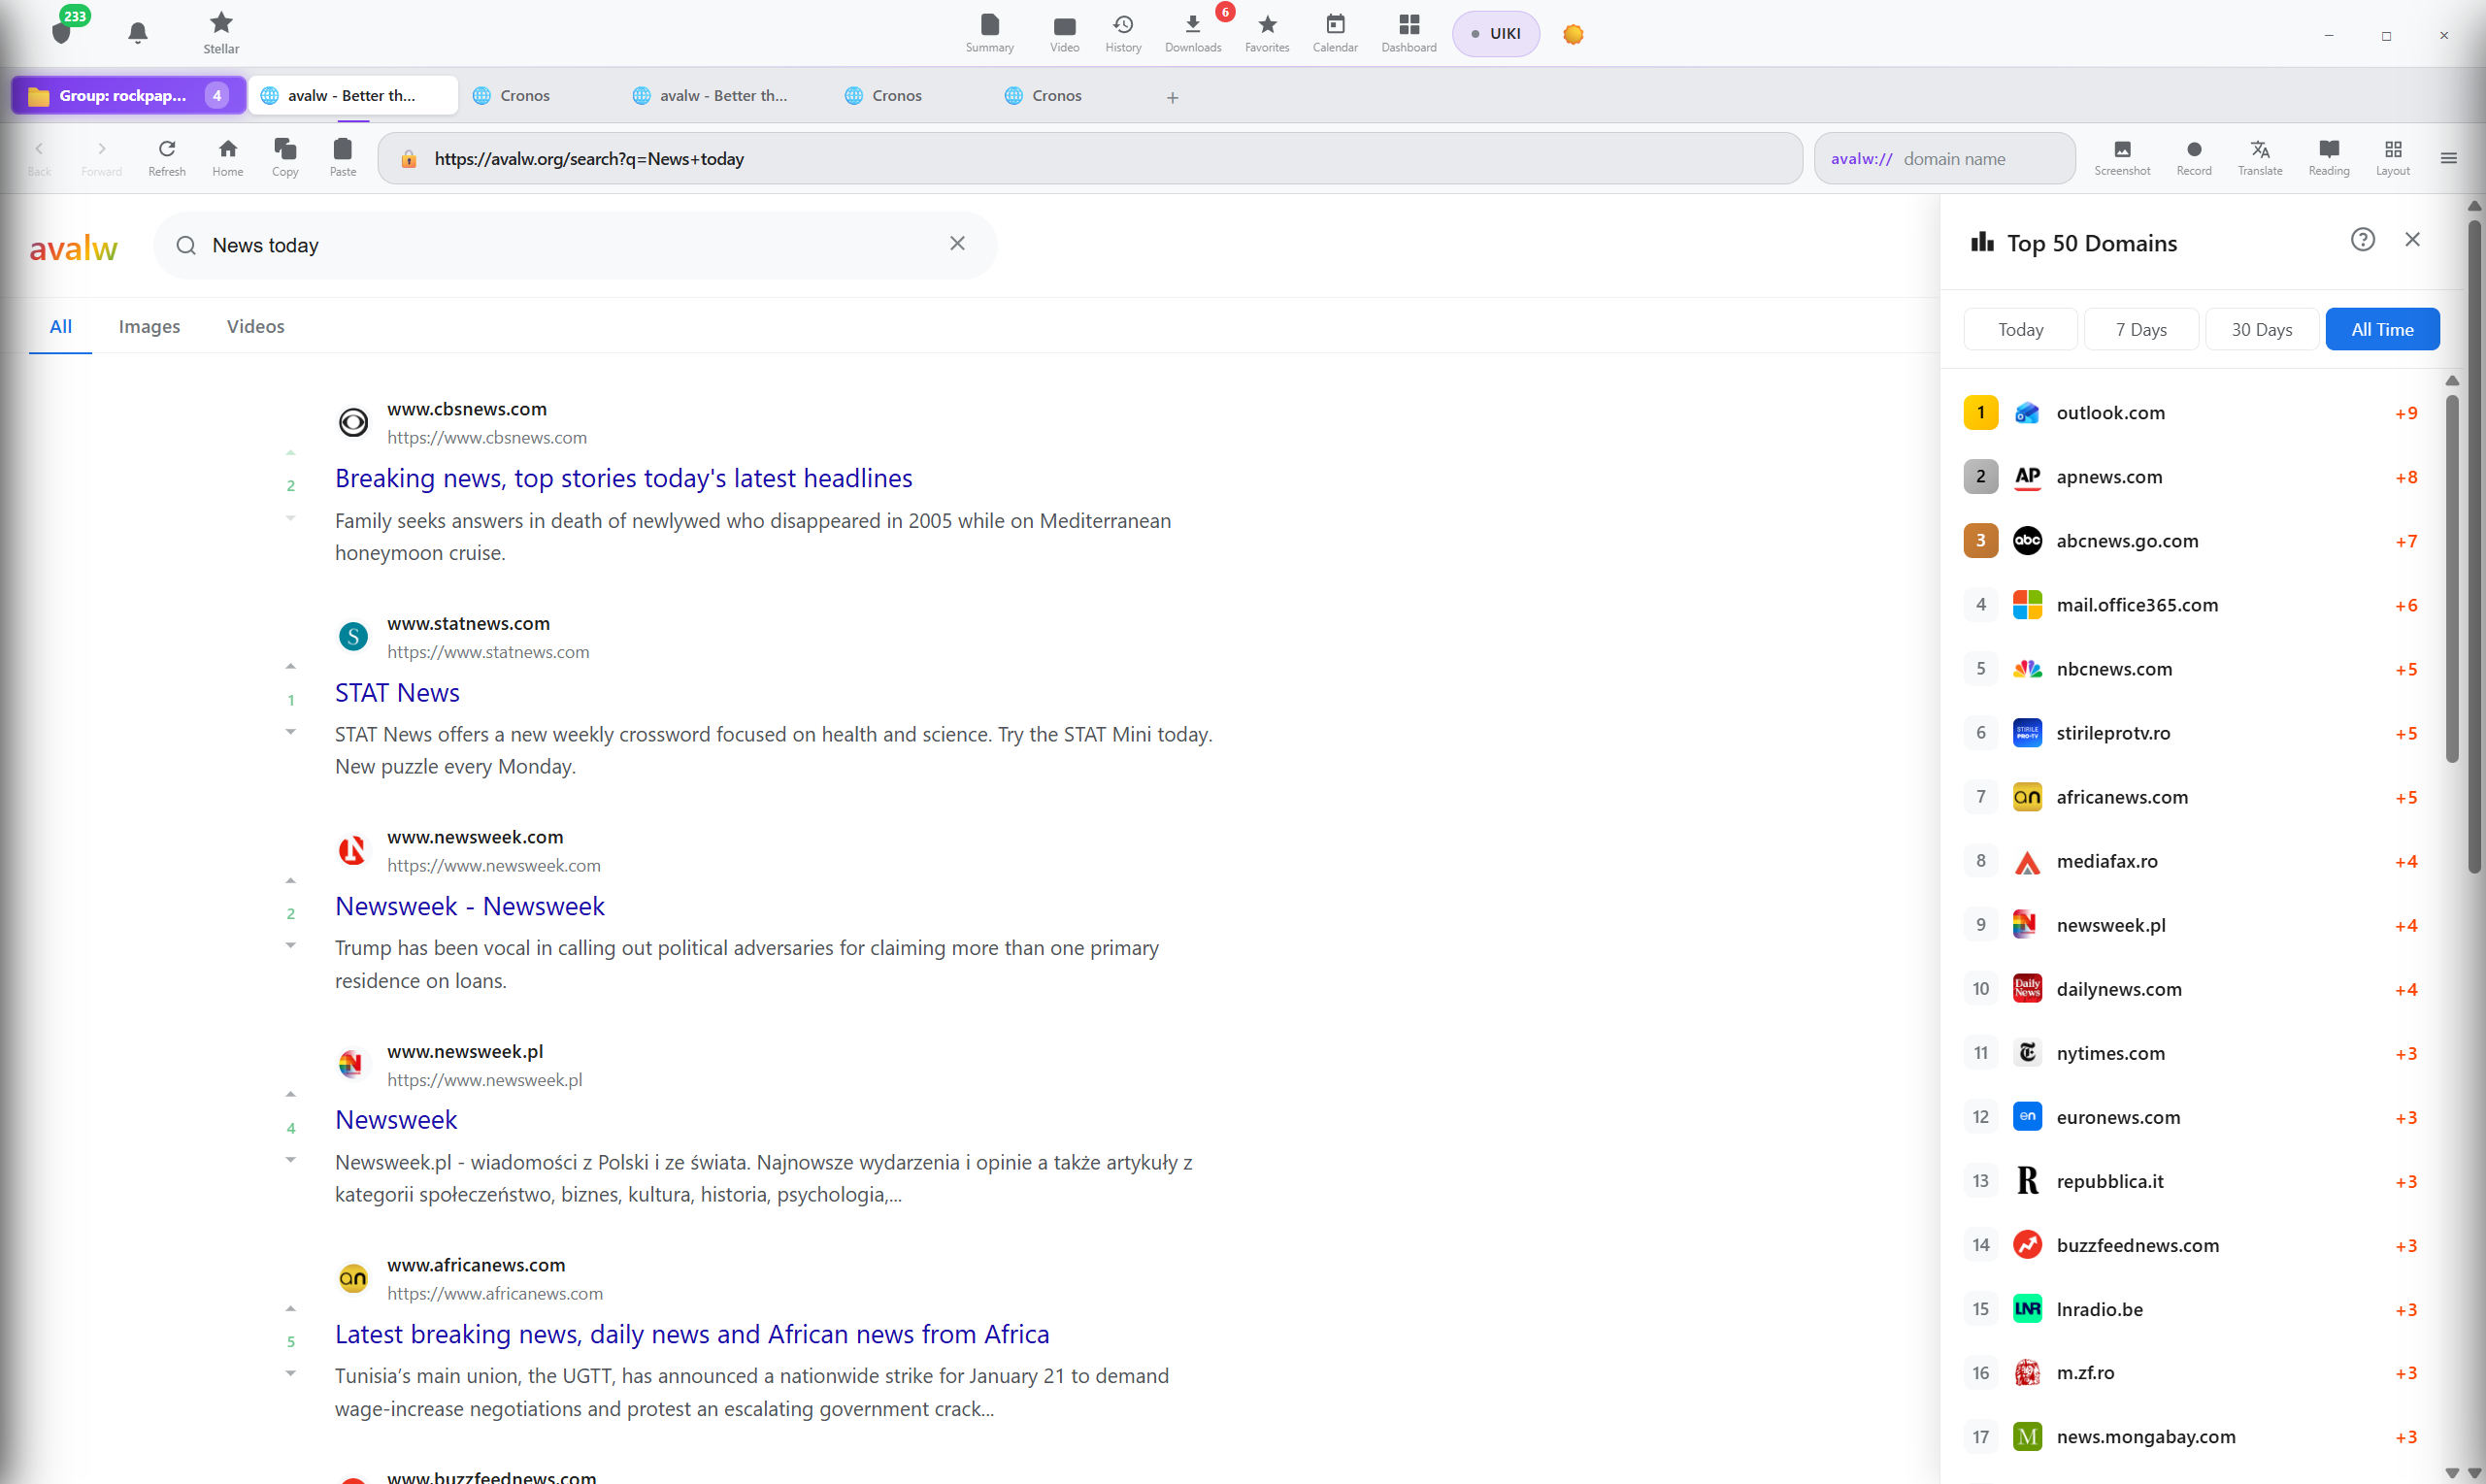Screen dimensions: 2486x1484
Task: View browsing History
Action: tap(1122, 32)
